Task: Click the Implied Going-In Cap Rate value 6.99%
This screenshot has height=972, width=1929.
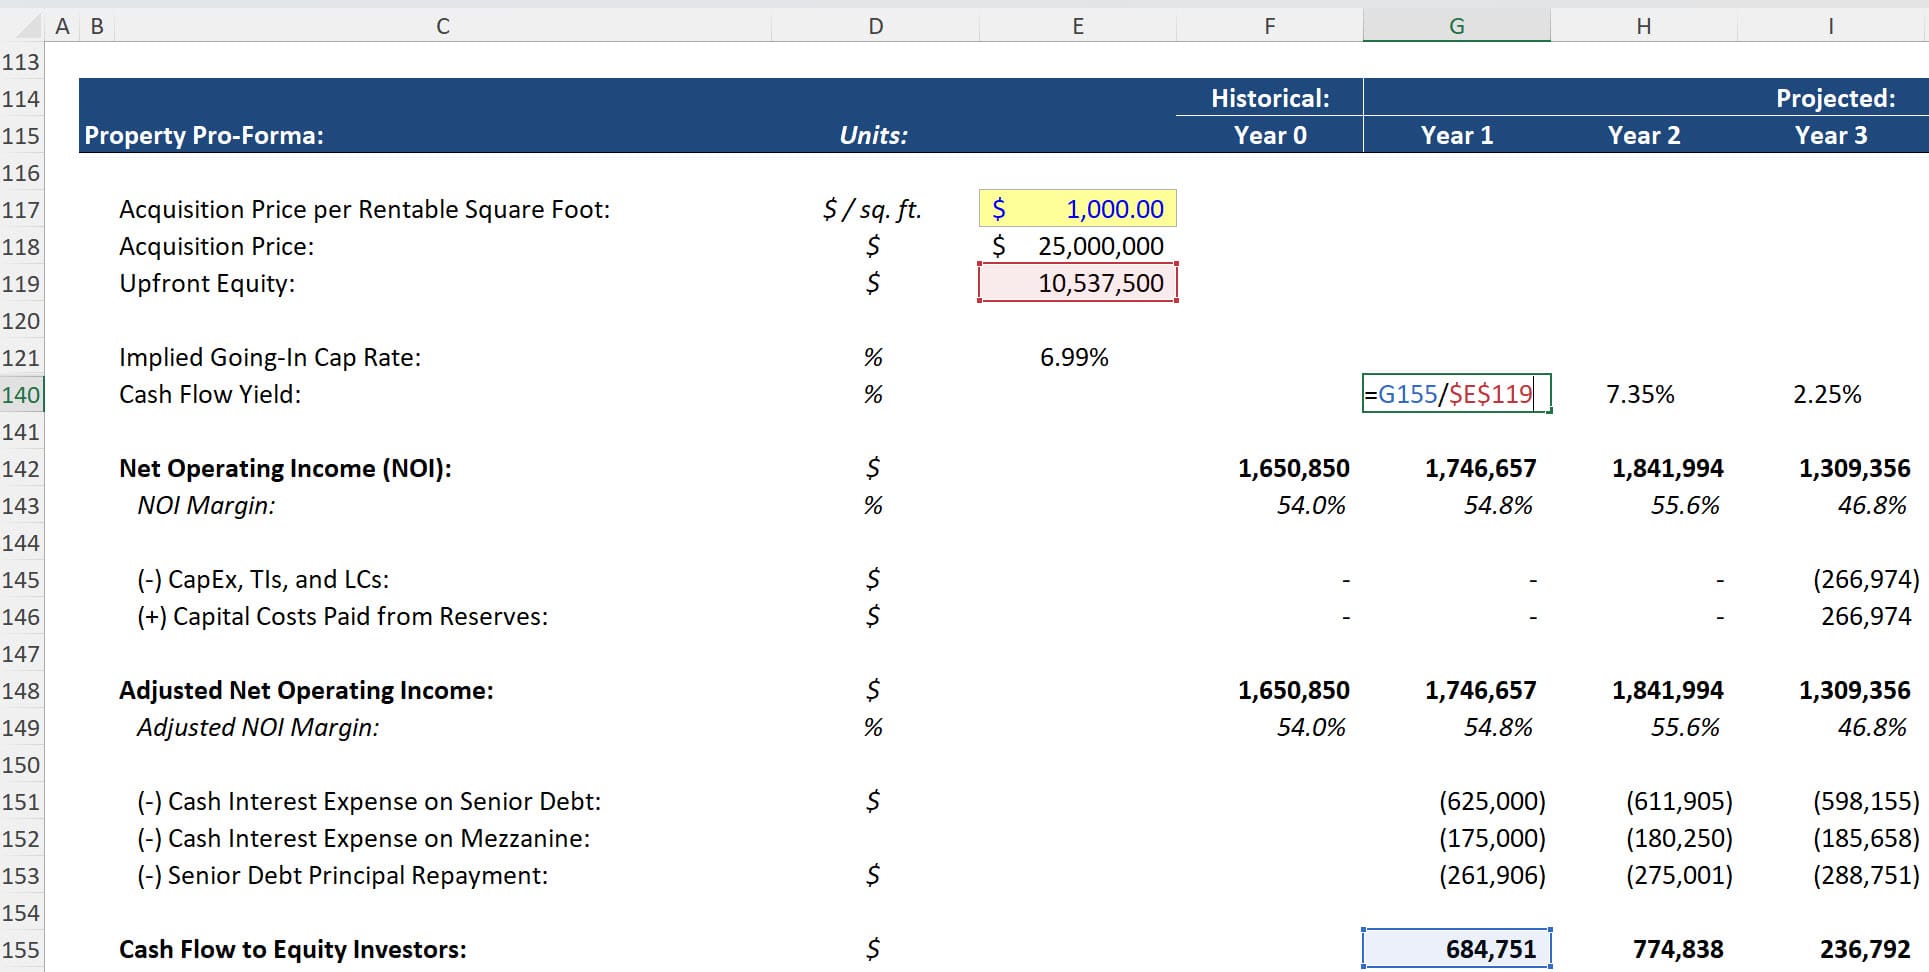Action: pos(1075,356)
